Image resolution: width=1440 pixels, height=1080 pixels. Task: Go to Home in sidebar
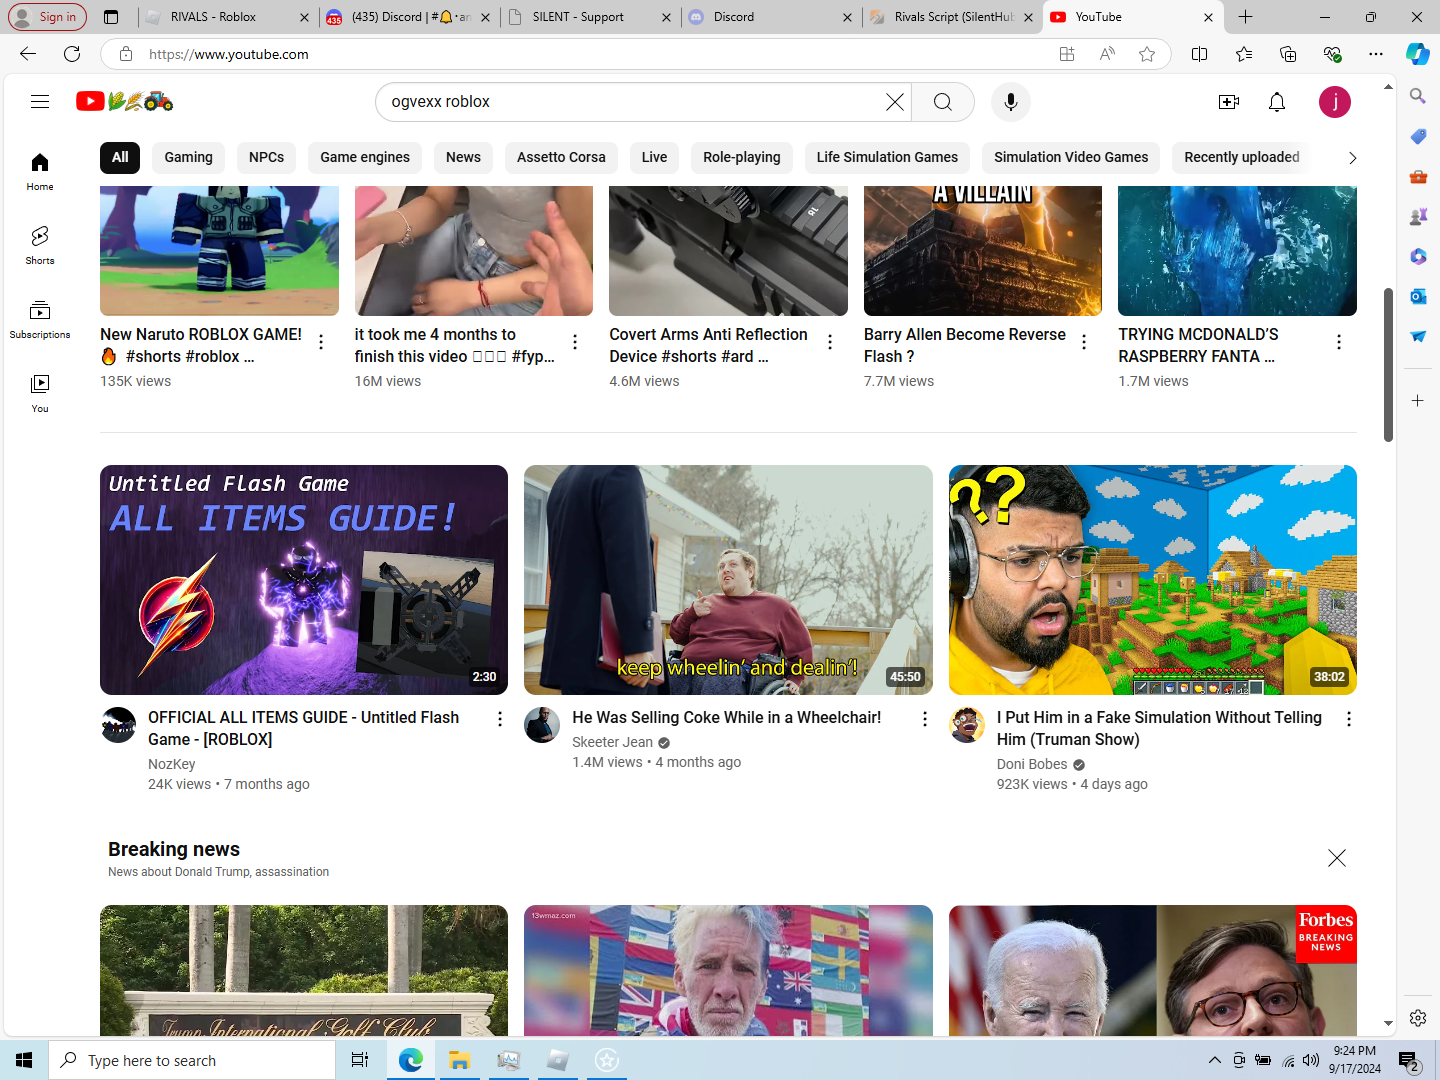coord(40,172)
